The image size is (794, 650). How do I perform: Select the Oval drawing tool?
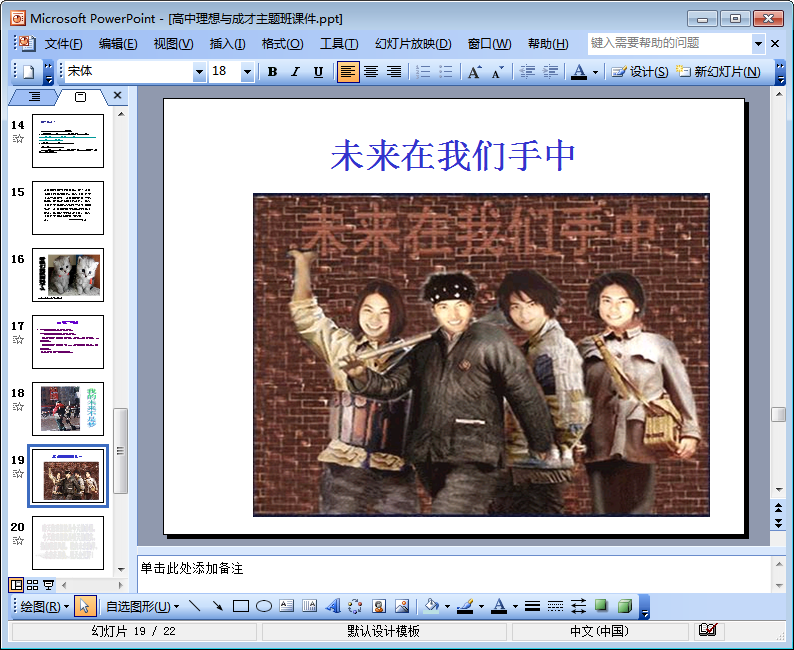pos(263,606)
